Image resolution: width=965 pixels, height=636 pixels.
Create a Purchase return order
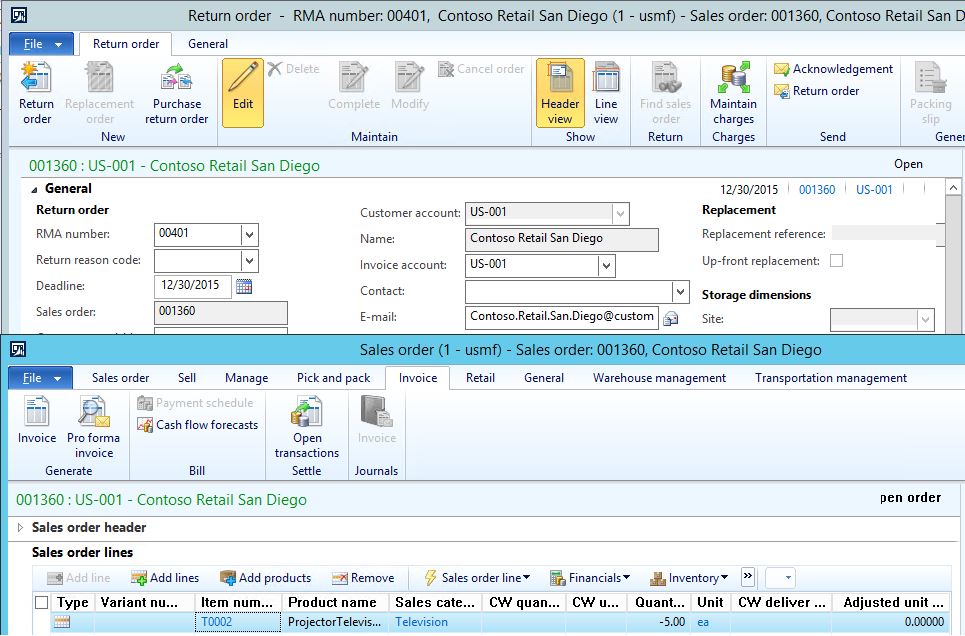[x=177, y=92]
